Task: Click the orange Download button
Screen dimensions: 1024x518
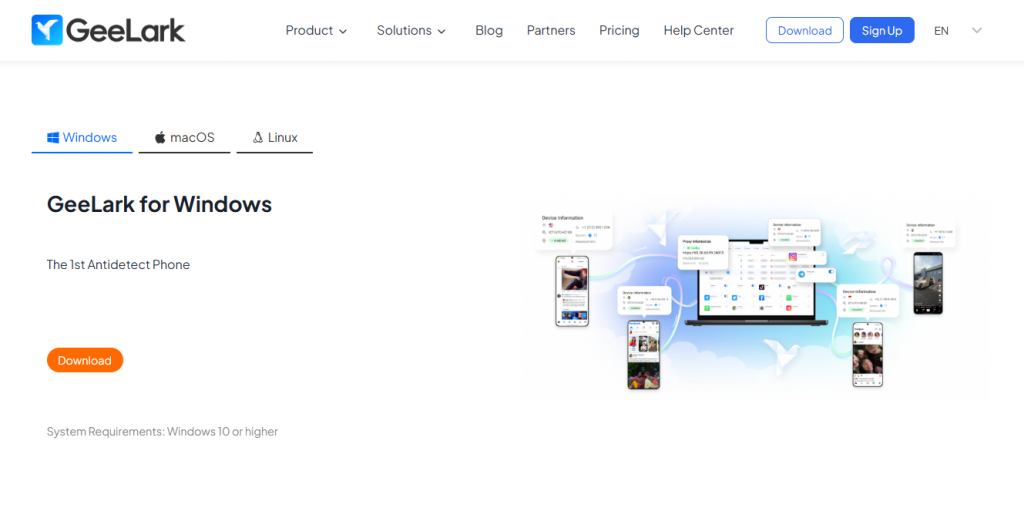Action: point(85,360)
